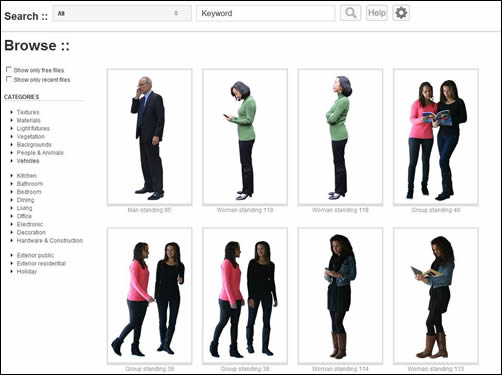The image size is (502, 375).
Task: Click into the Keyword search field
Action: (x=266, y=13)
